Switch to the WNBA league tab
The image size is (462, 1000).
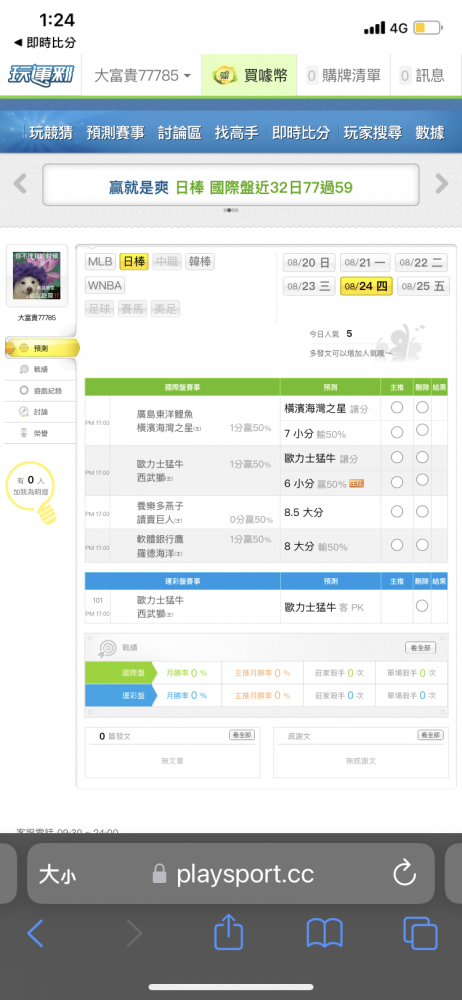[x=105, y=285]
